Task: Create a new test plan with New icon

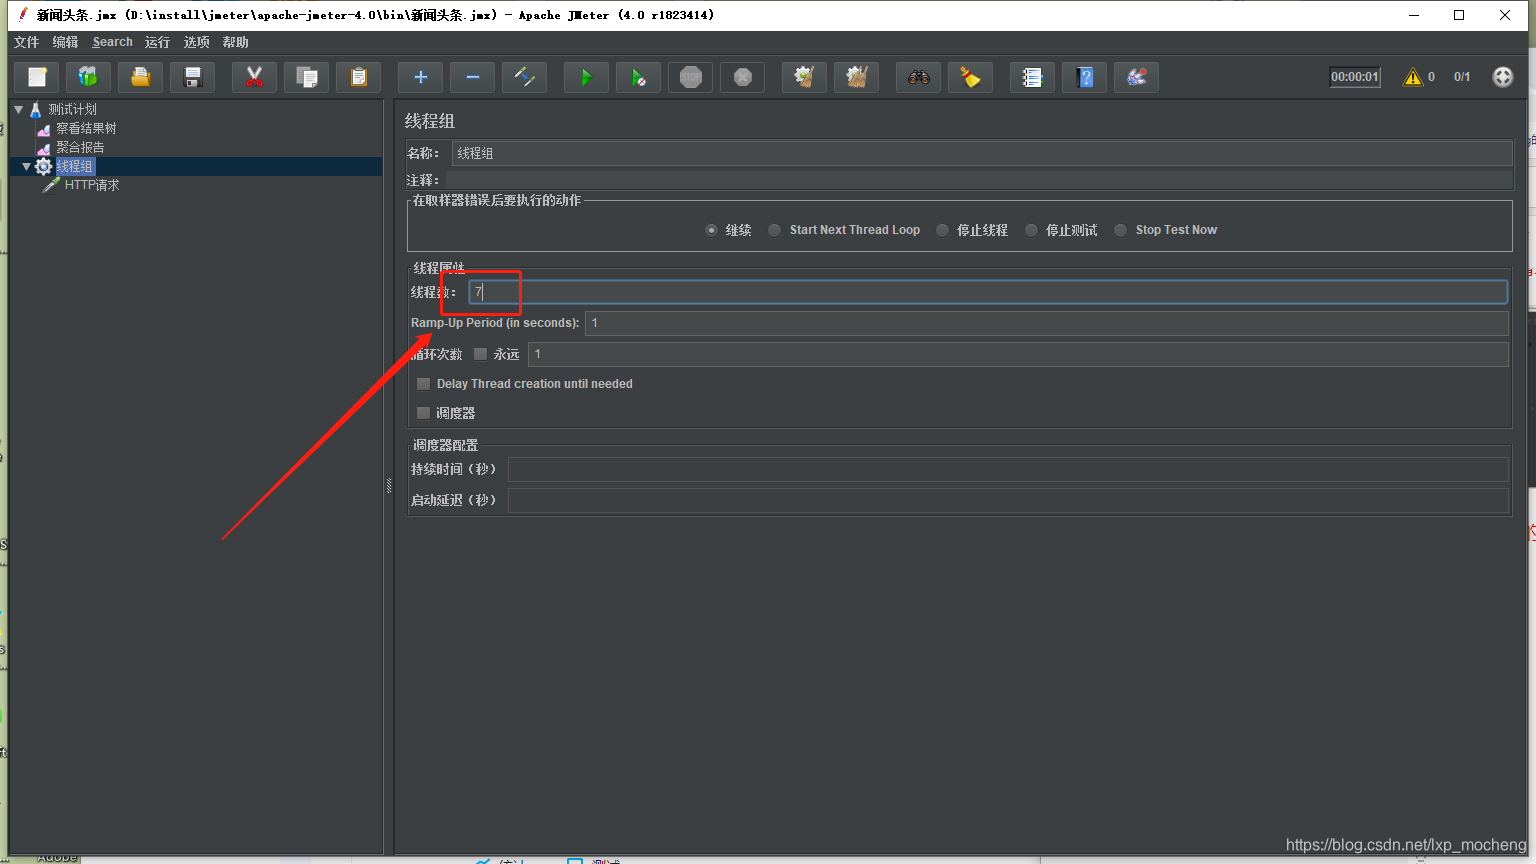Action: tap(37, 77)
